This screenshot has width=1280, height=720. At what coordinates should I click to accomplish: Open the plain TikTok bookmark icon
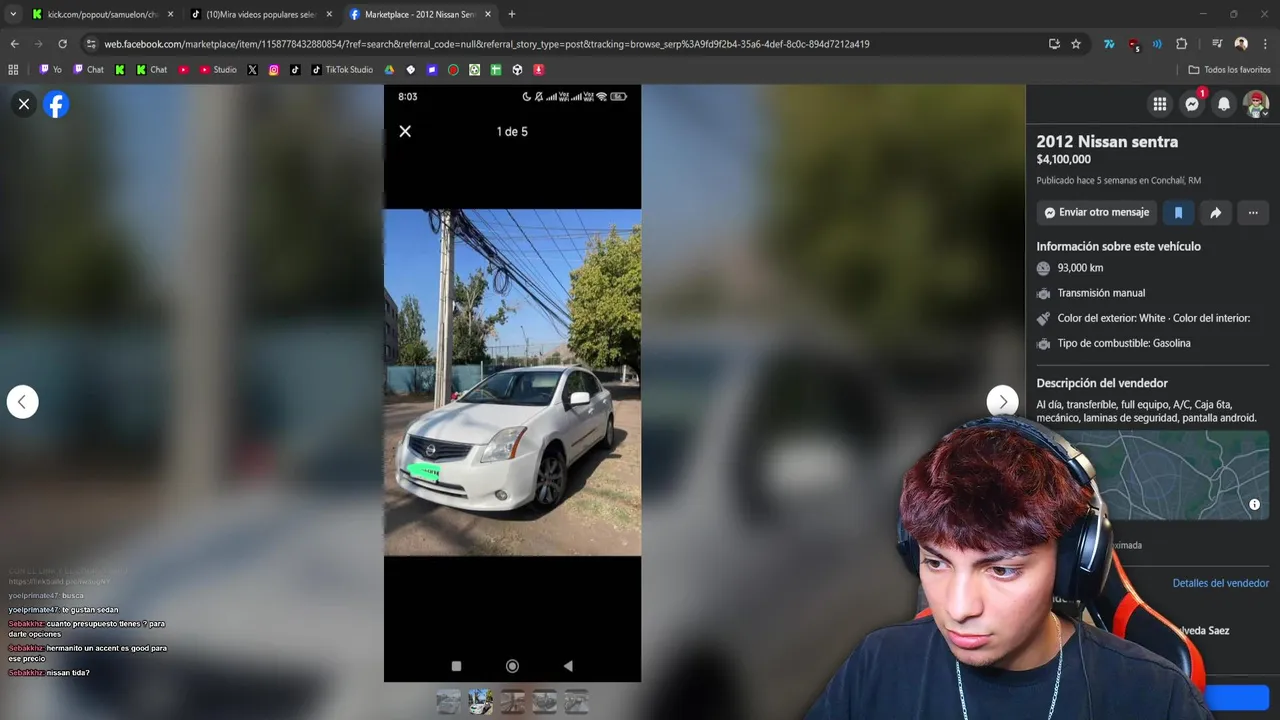[x=295, y=70]
